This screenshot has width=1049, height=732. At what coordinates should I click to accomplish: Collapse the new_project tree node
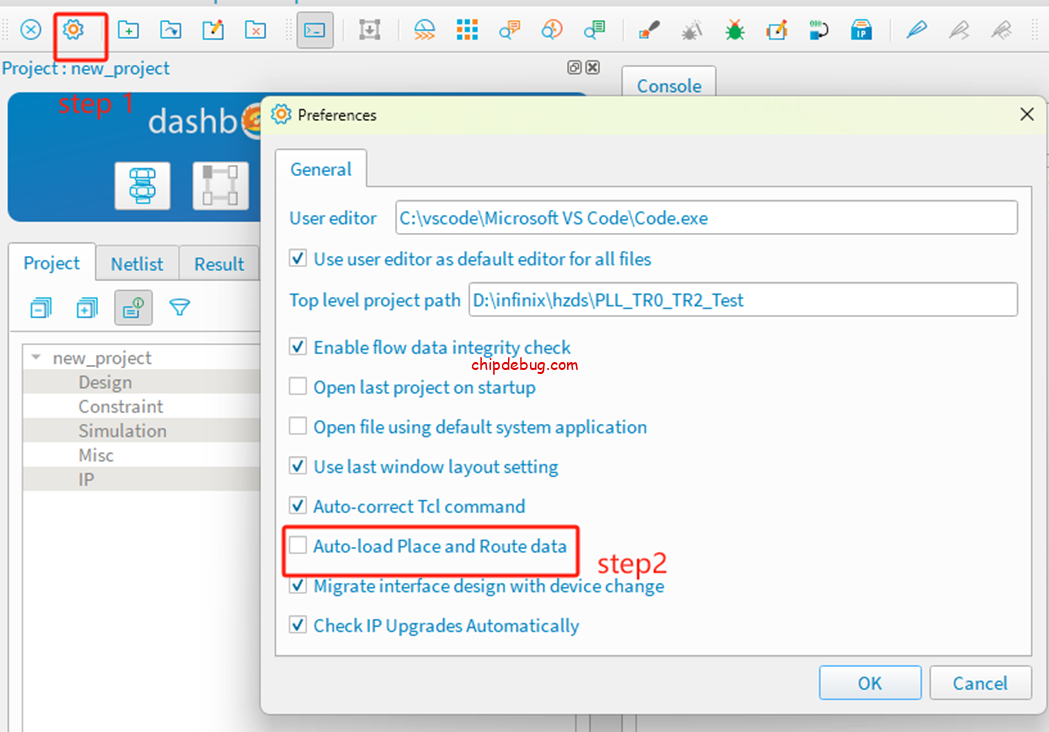(37, 358)
